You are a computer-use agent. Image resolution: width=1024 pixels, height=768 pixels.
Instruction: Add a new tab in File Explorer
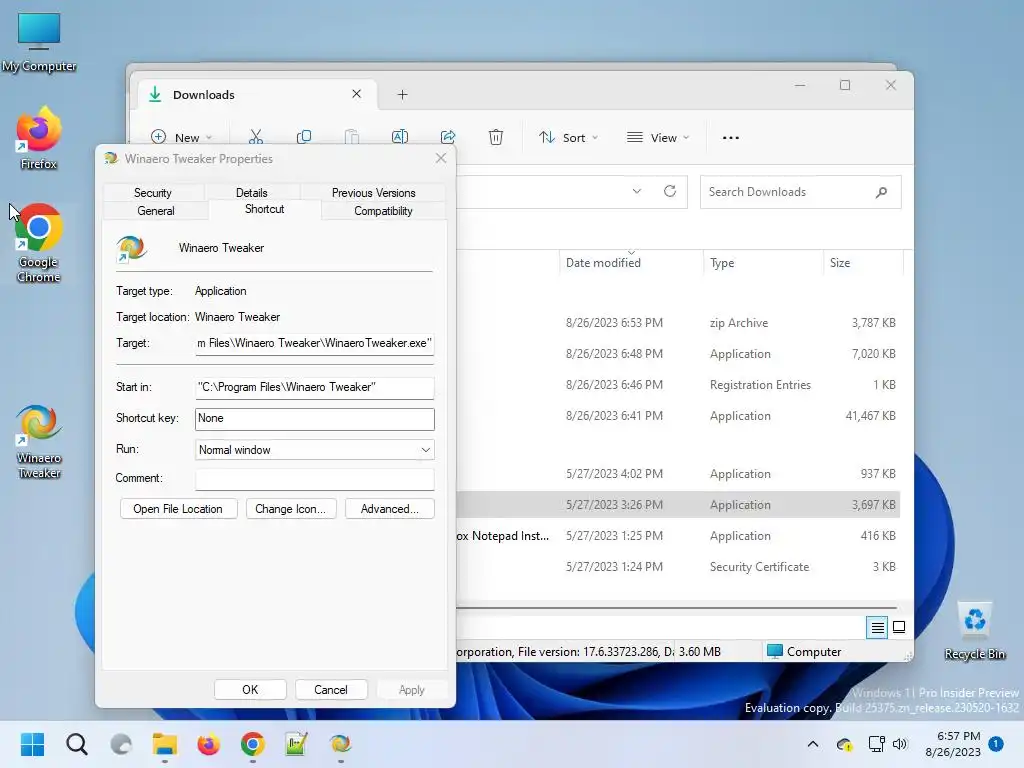[x=402, y=95]
